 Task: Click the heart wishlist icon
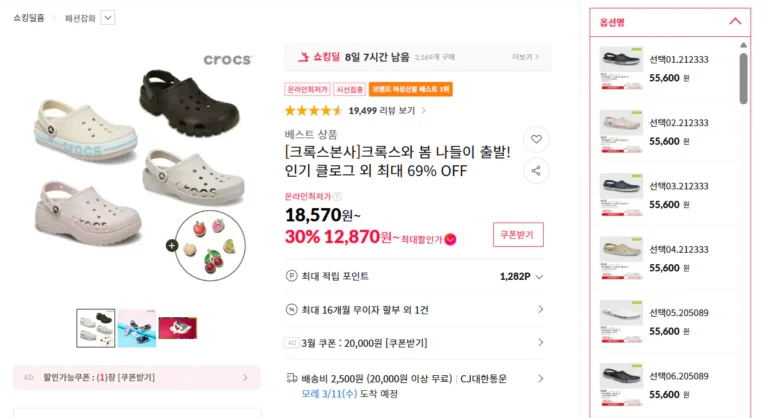tap(536, 139)
